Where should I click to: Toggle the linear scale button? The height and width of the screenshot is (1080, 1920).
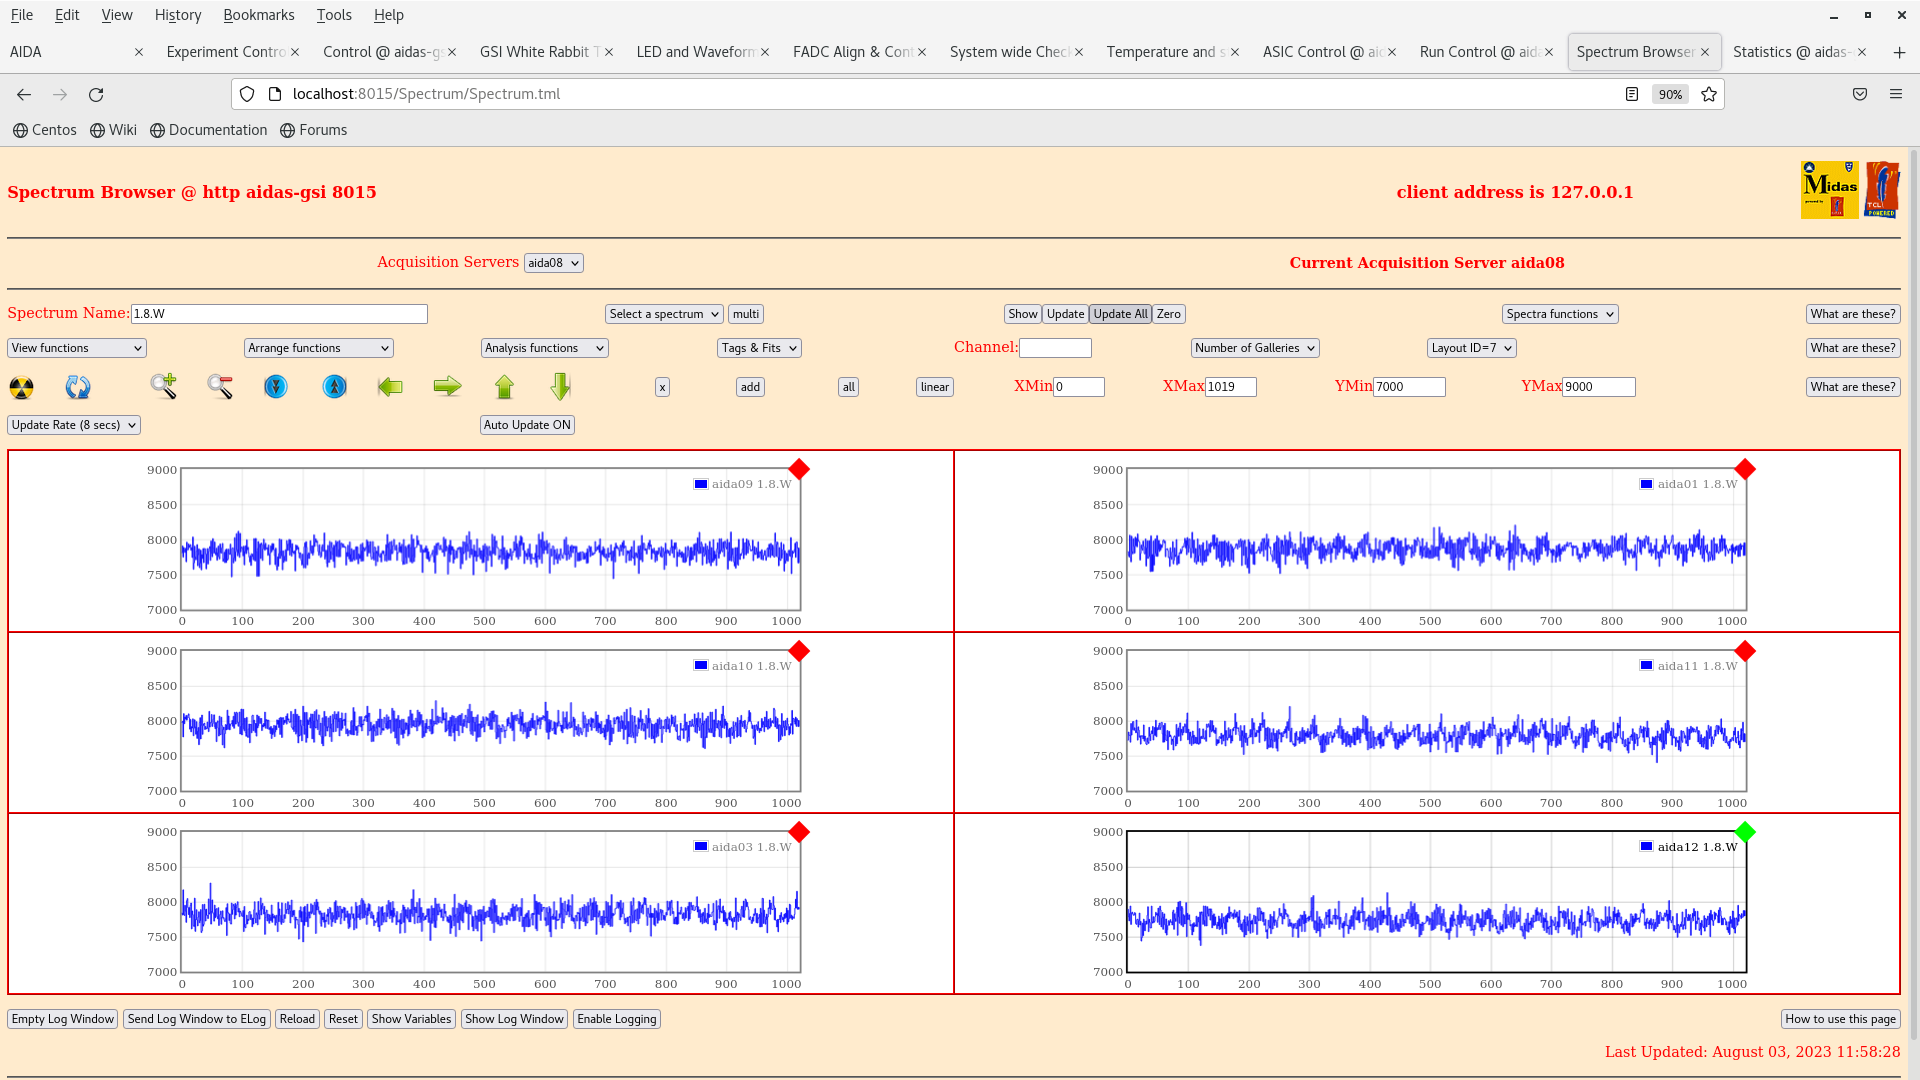(934, 387)
